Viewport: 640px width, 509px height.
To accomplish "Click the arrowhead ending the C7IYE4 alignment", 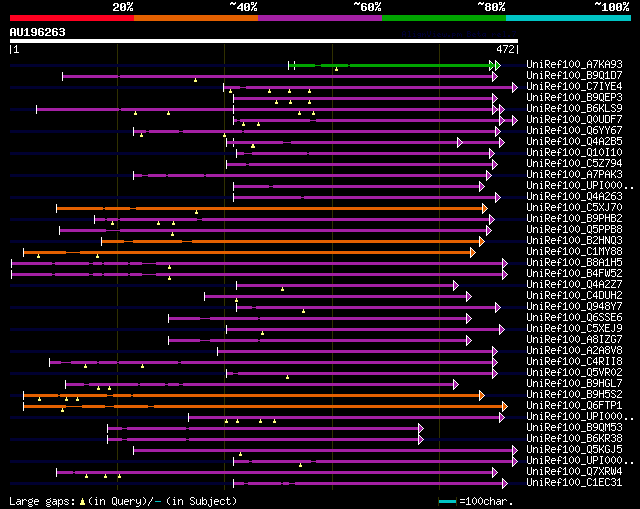I will coord(515,87).
